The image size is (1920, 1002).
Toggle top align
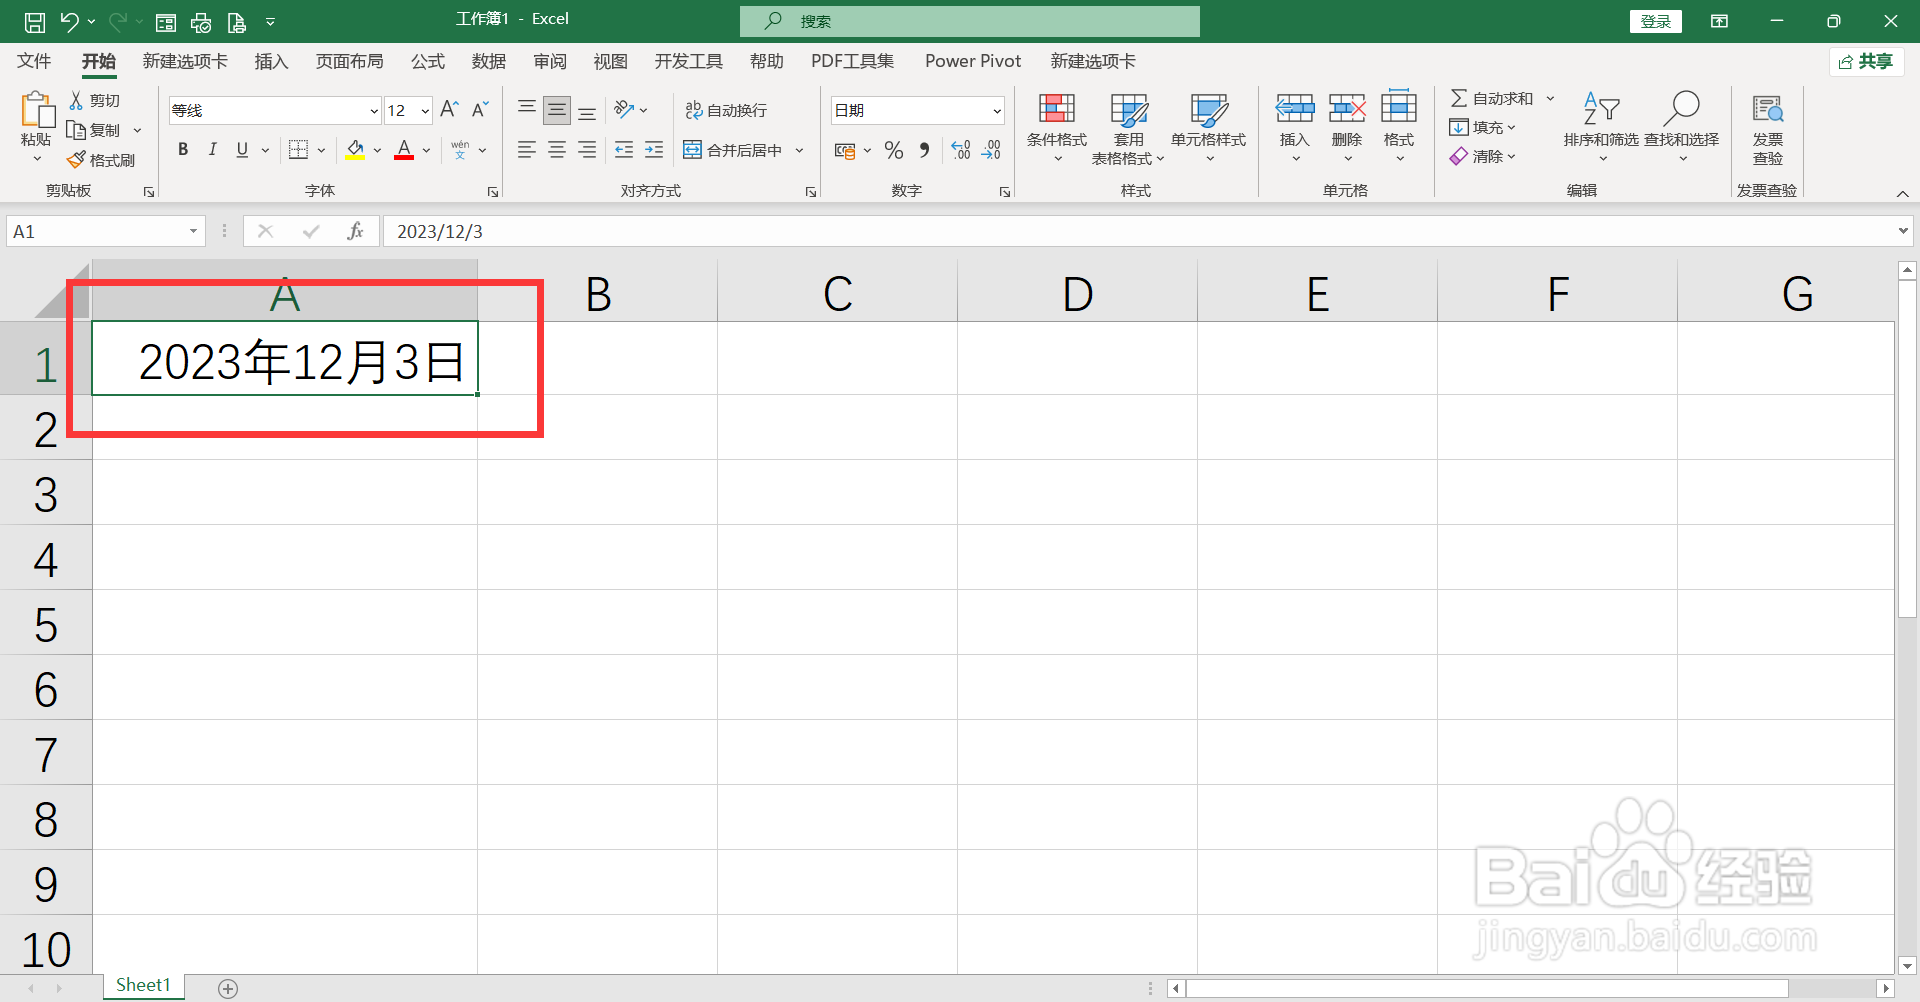point(527,109)
